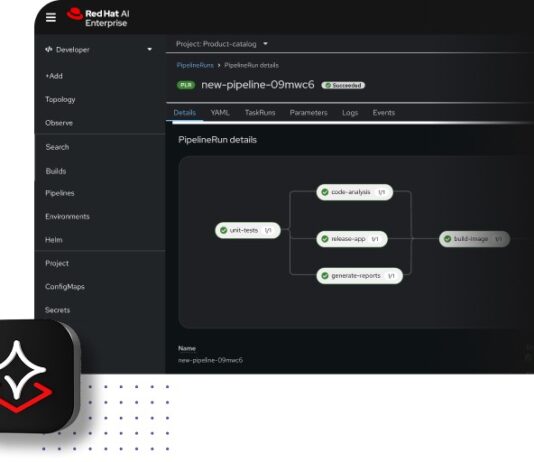Open Observe in the sidebar
Screen dimensions: 534x462
coord(59,123)
